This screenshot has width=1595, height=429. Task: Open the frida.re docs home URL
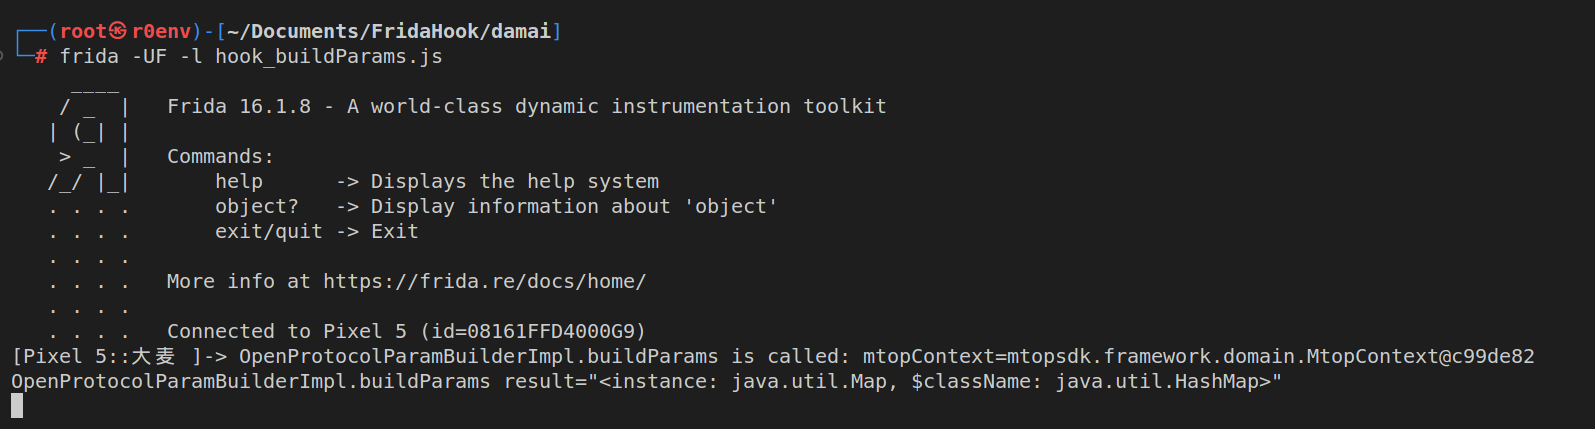[x=484, y=281]
